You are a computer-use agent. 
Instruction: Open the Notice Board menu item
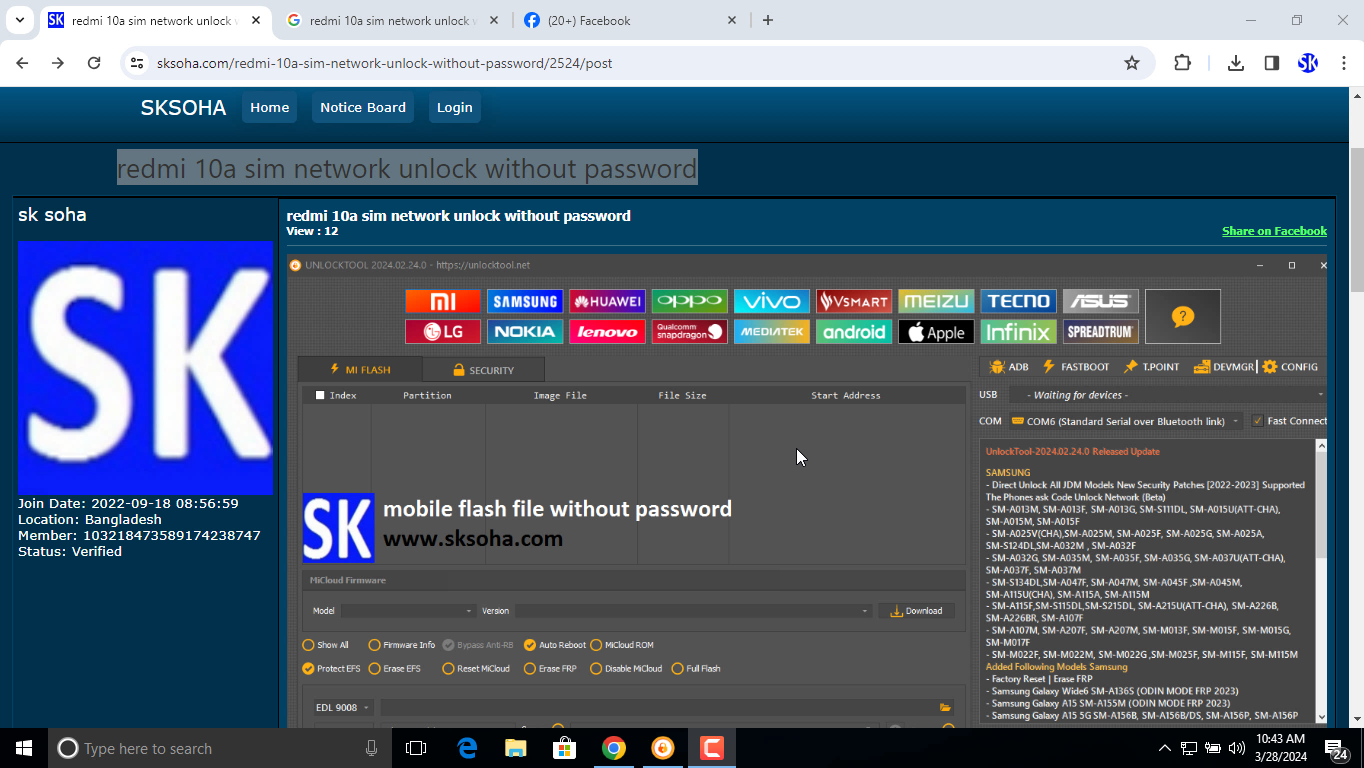click(363, 108)
